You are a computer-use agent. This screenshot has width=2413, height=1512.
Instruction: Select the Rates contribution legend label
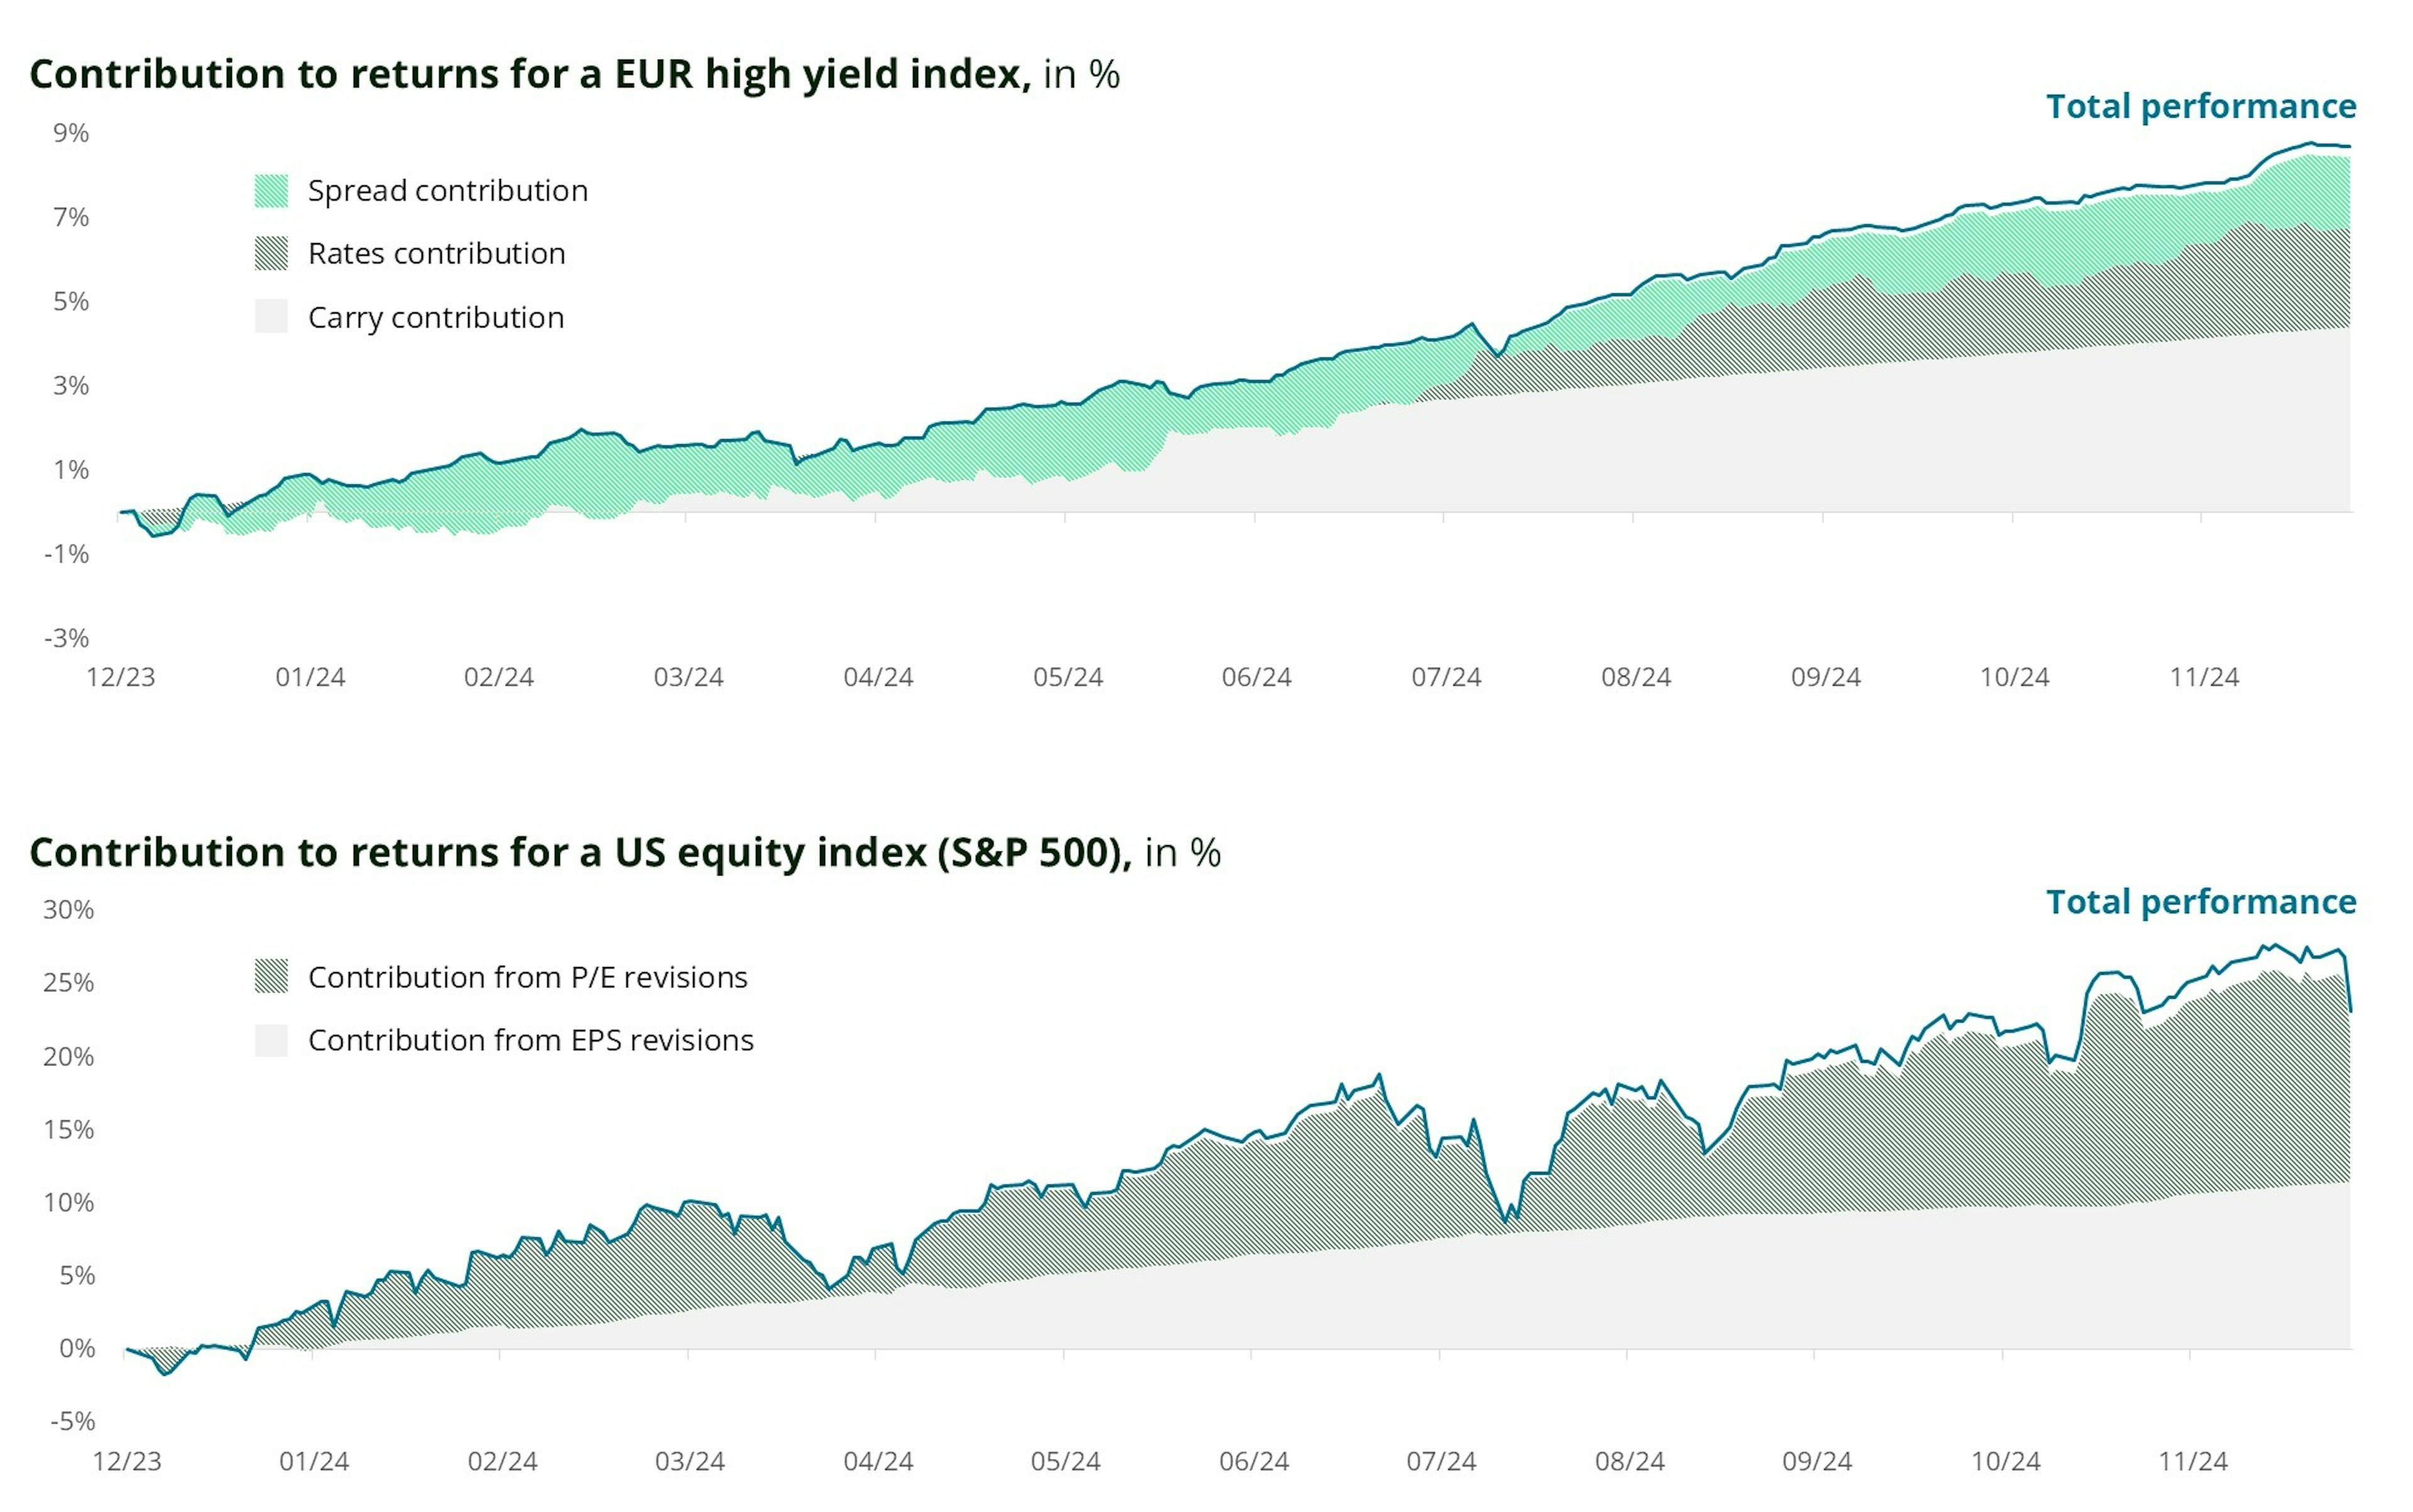[x=436, y=254]
